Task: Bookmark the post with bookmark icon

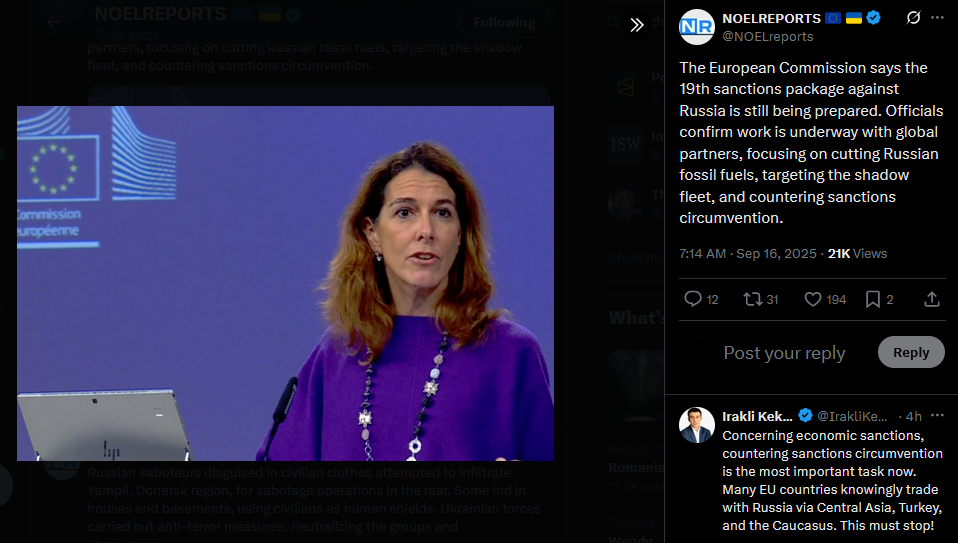Action: coord(872,299)
